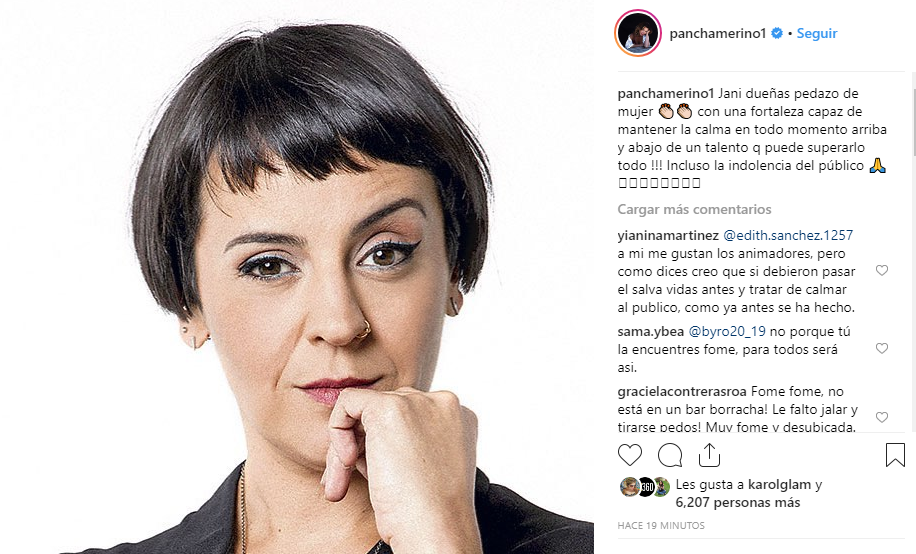The height and width of the screenshot is (554, 916).
Task: Open gracielacontrerasroa commenter profile
Action: point(682,392)
